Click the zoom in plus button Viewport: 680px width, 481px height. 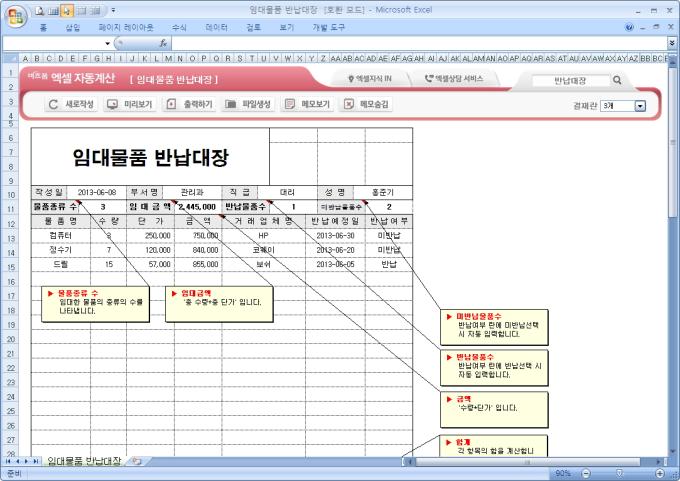click(x=660, y=473)
